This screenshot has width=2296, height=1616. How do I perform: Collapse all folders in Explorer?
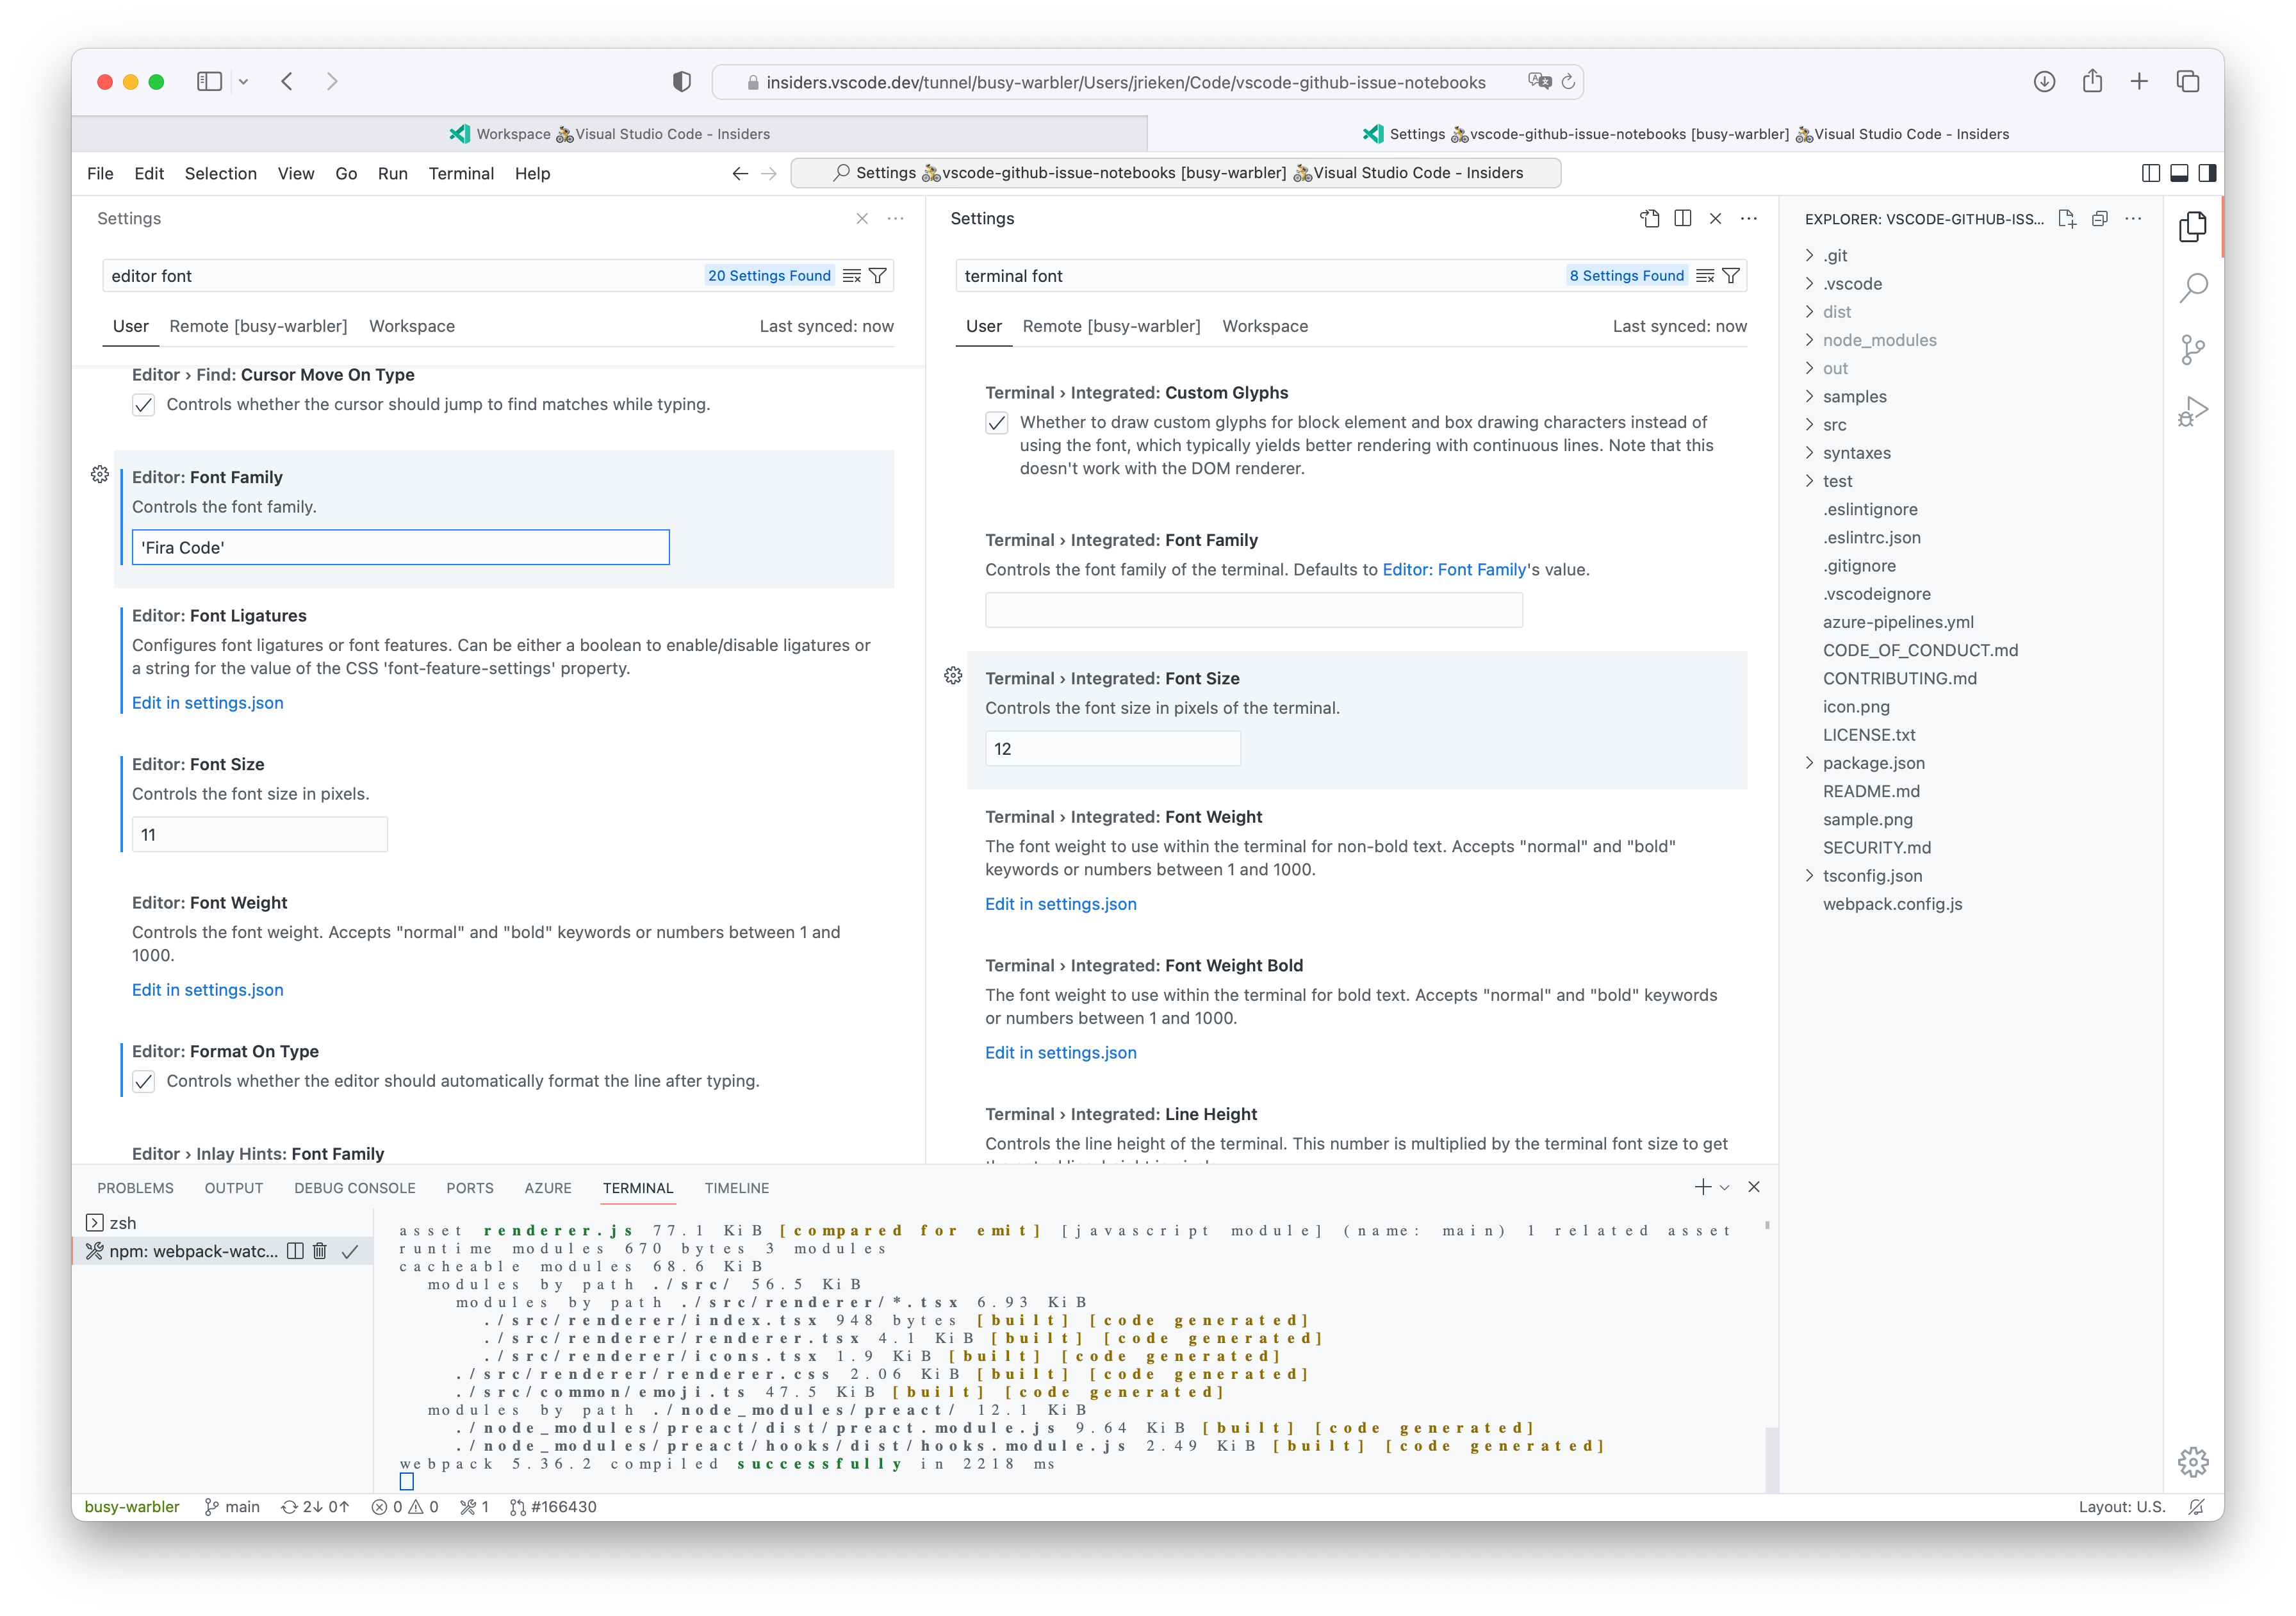[x=2100, y=218]
